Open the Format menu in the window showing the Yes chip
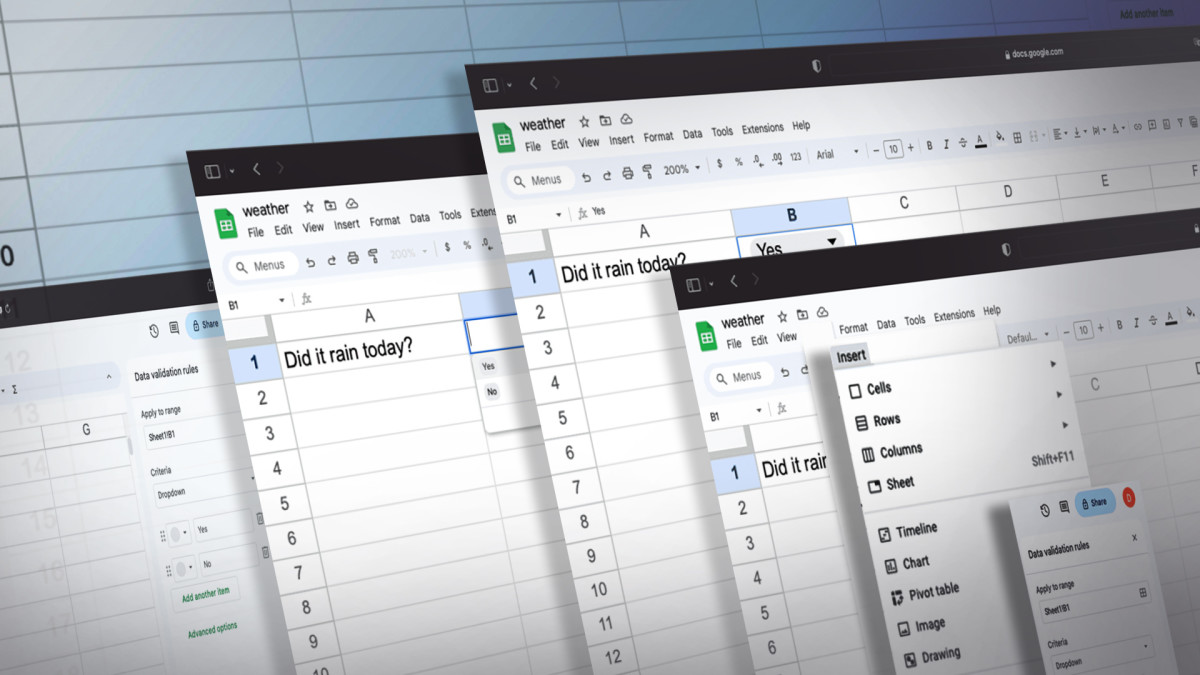This screenshot has width=1200, height=675. [x=658, y=137]
